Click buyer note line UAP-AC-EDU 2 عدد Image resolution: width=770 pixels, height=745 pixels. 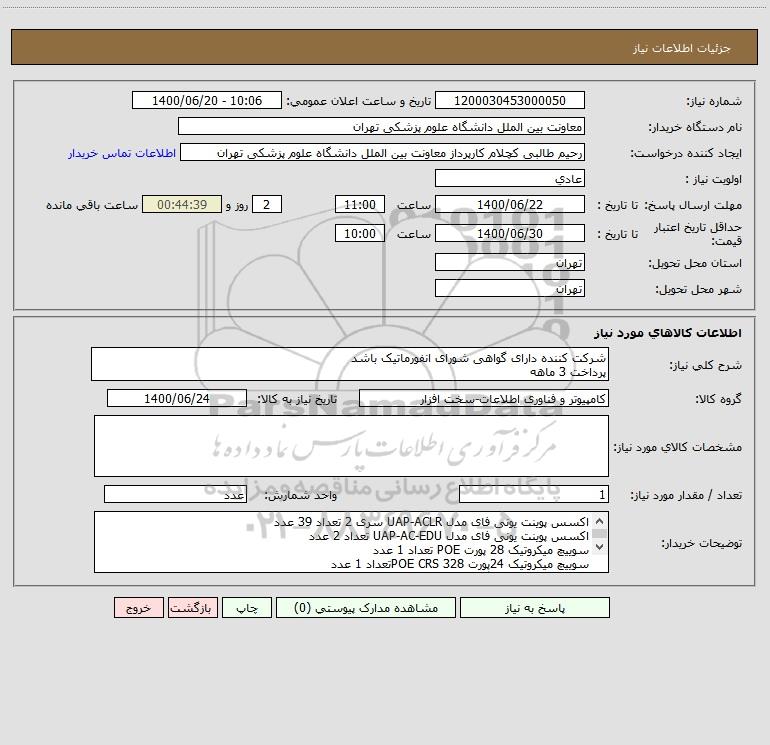coord(449,536)
